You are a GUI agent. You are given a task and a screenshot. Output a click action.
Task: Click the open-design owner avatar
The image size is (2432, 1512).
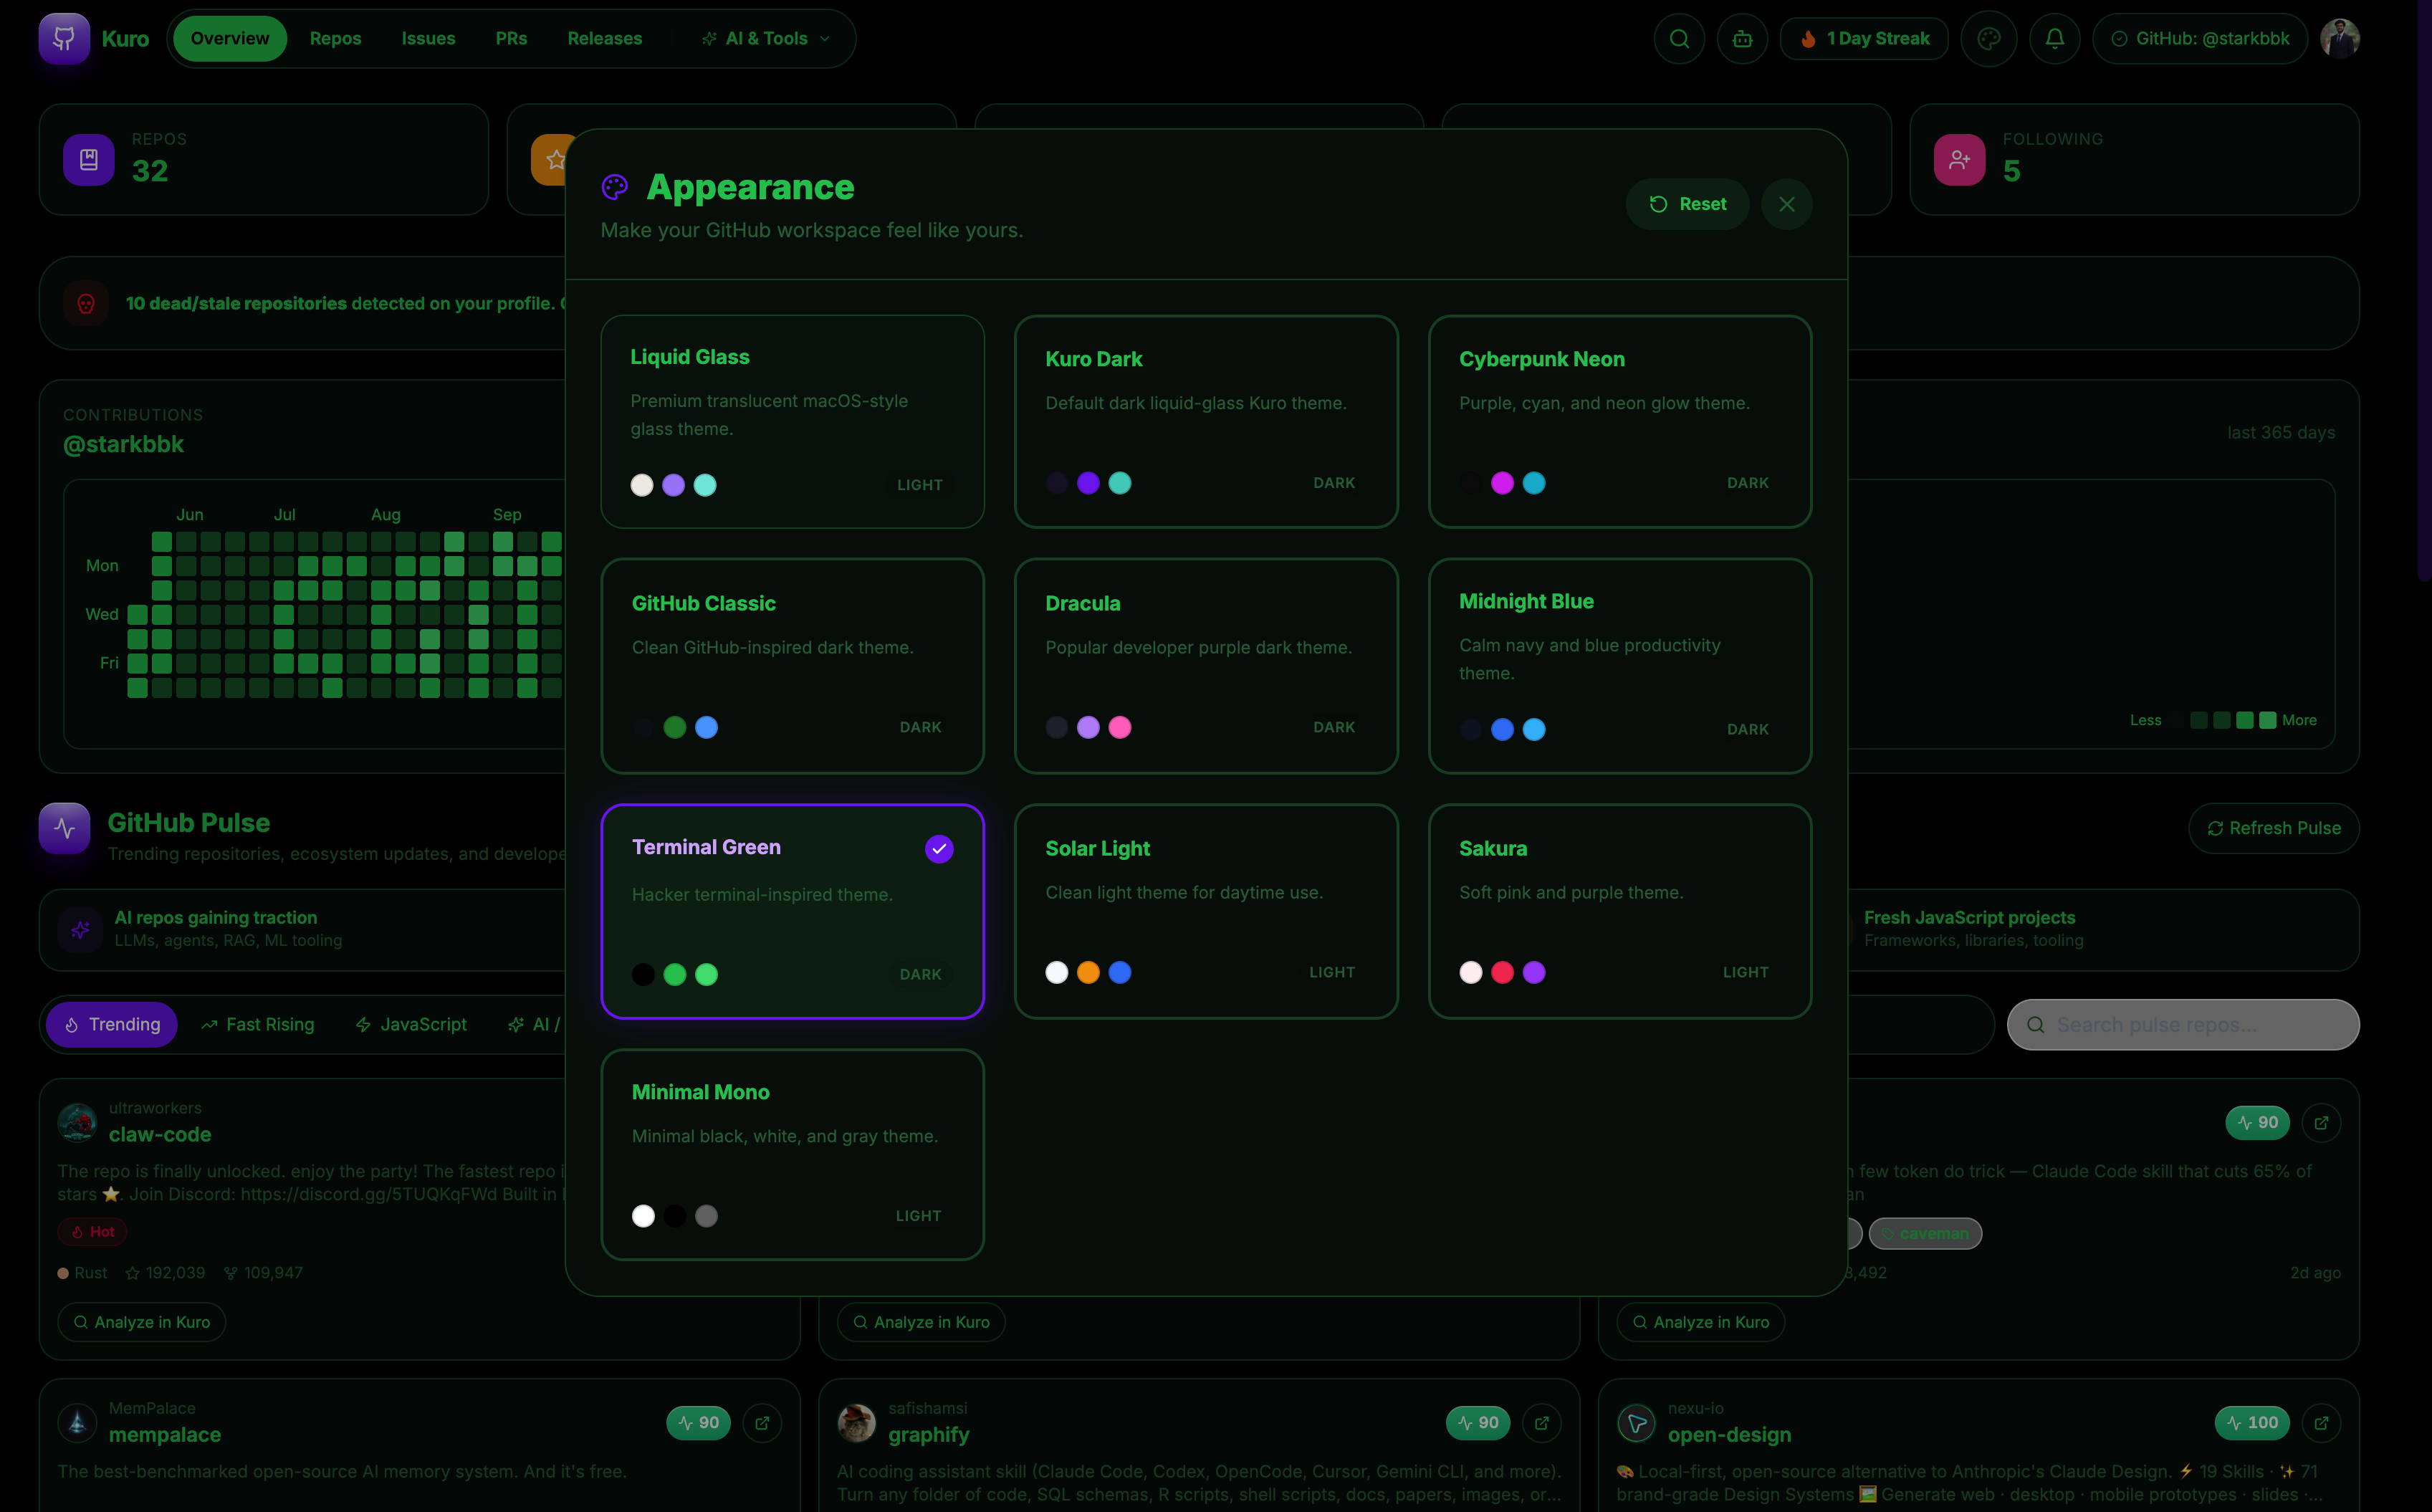coord(1636,1422)
